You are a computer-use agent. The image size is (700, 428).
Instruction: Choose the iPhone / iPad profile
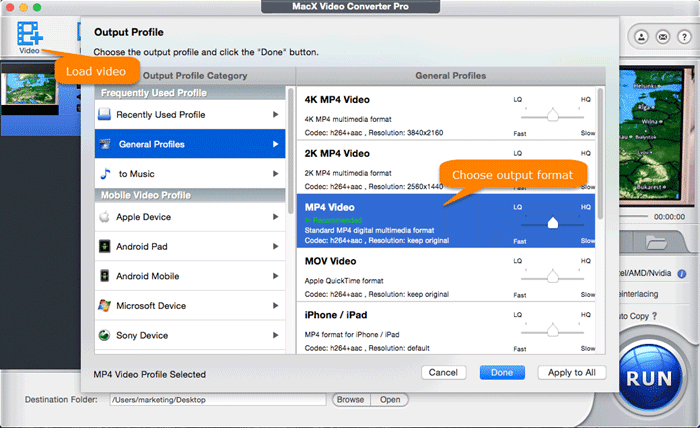(x=446, y=328)
